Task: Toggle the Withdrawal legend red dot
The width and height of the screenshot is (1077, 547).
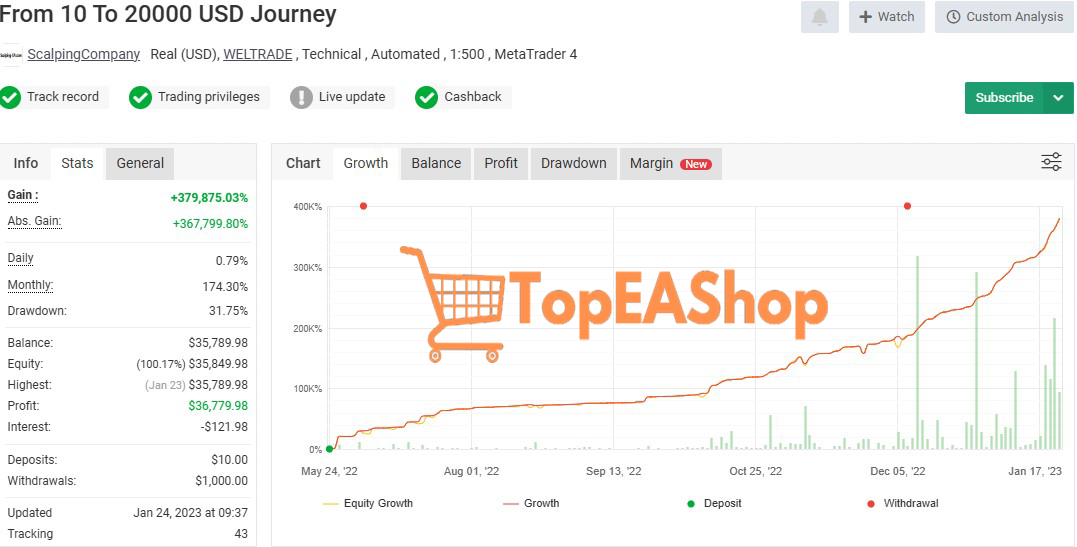Action: click(x=870, y=503)
